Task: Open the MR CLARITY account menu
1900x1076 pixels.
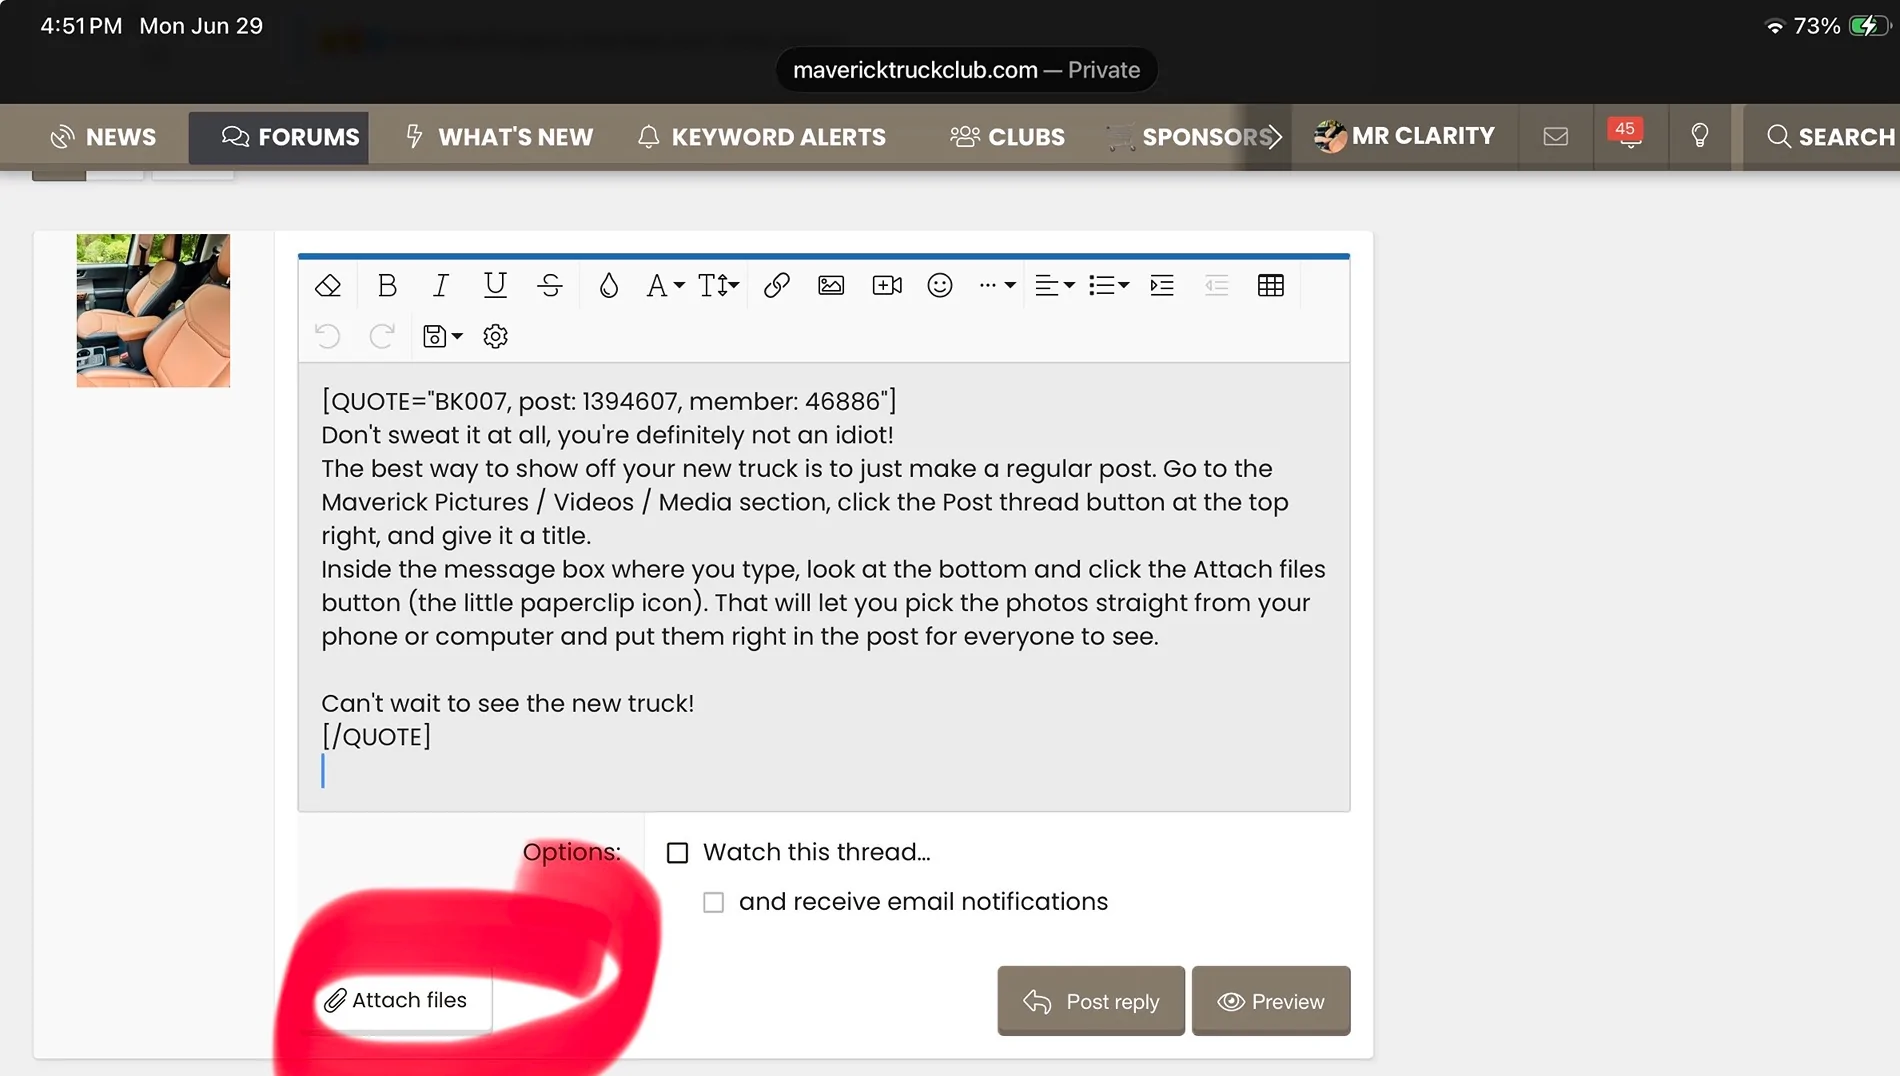Action: 1404,136
